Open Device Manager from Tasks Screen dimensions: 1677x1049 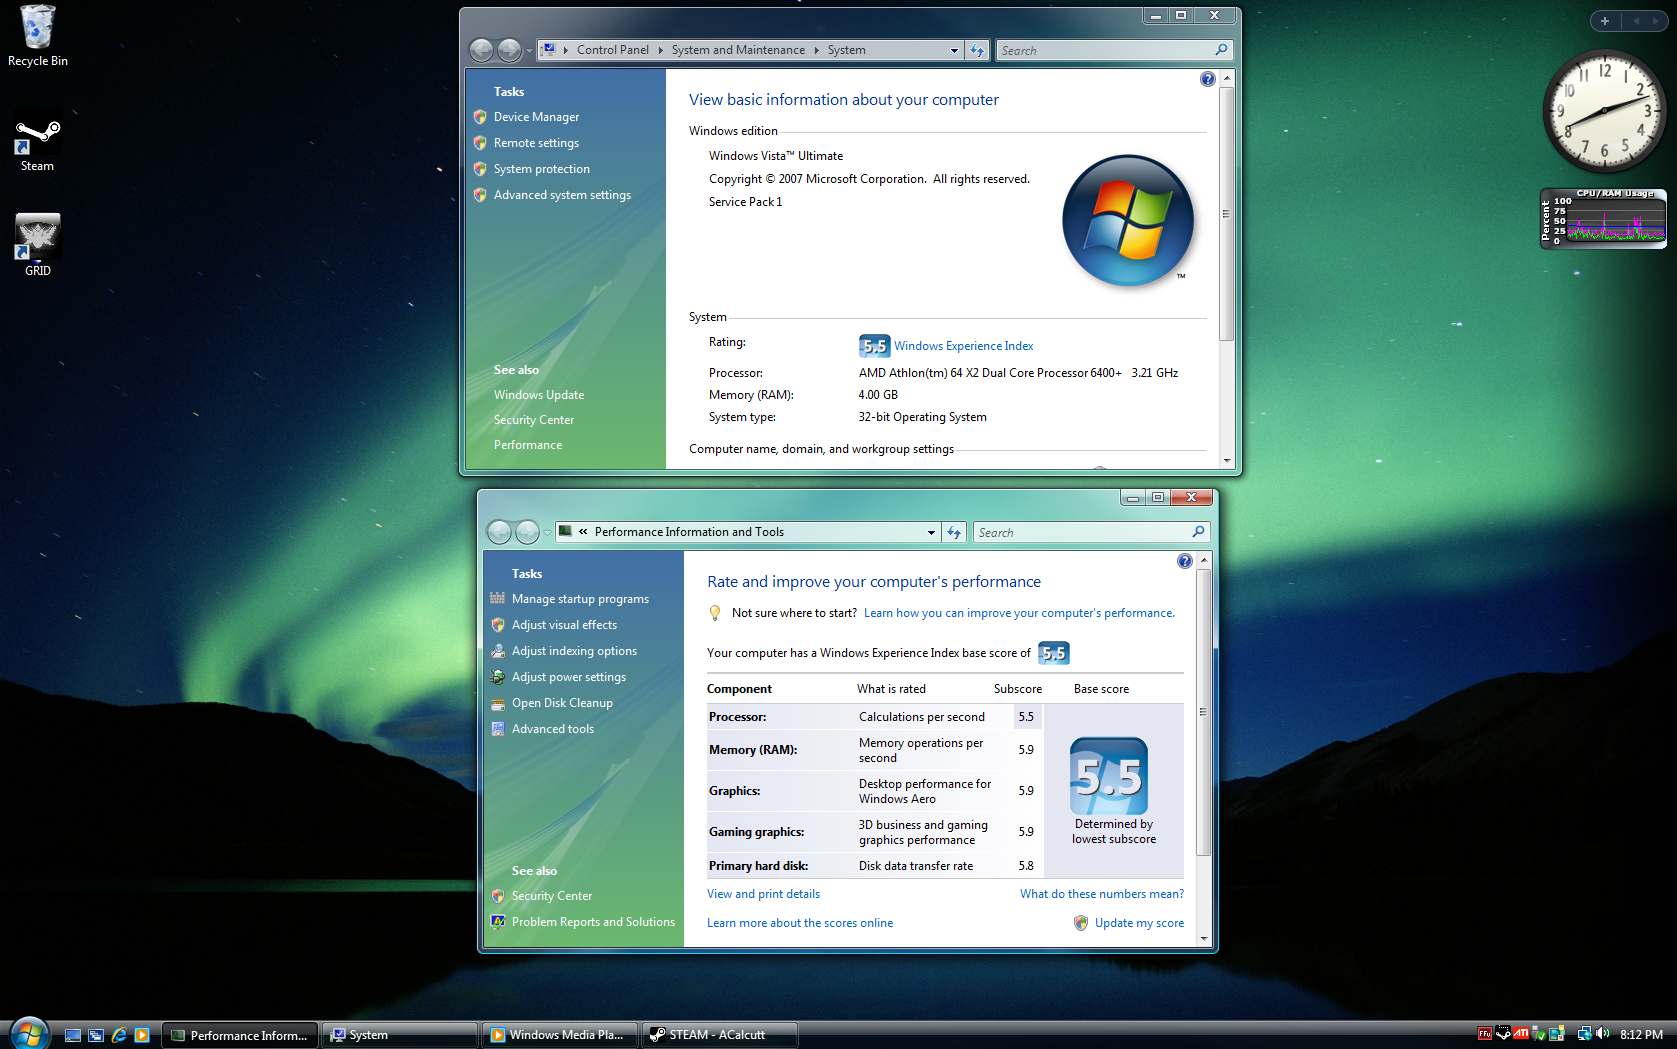pyautogui.click(x=536, y=117)
